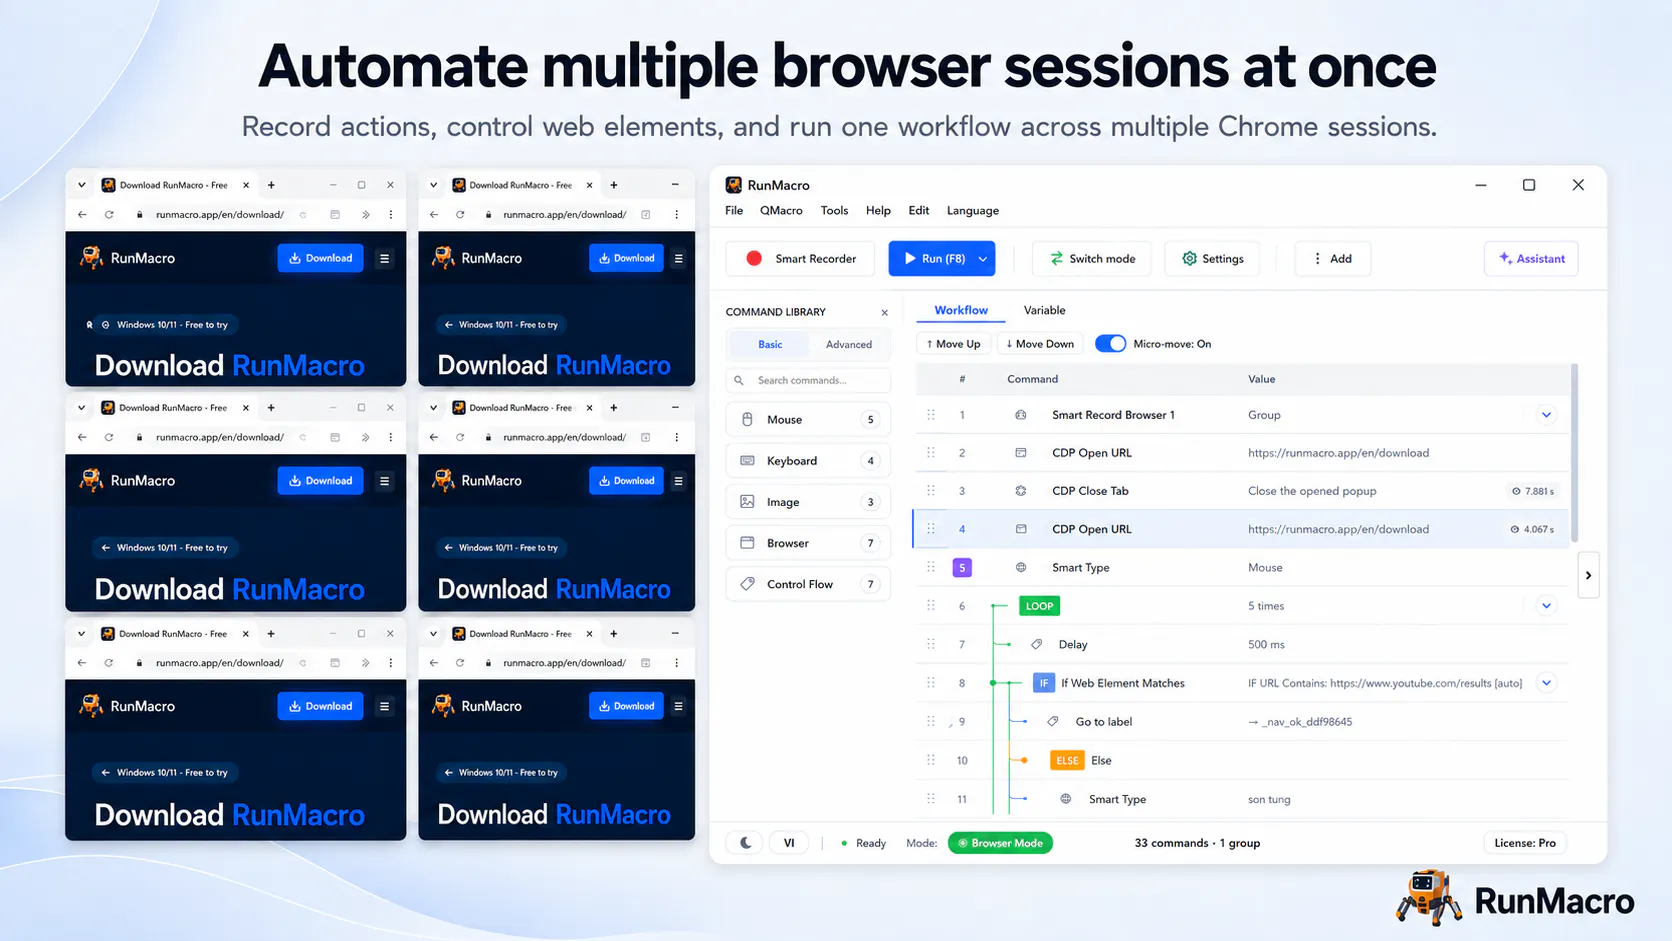This screenshot has height=941, width=1672.
Task: Open the QMacro menu
Action: pyautogui.click(x=781, y=211)
